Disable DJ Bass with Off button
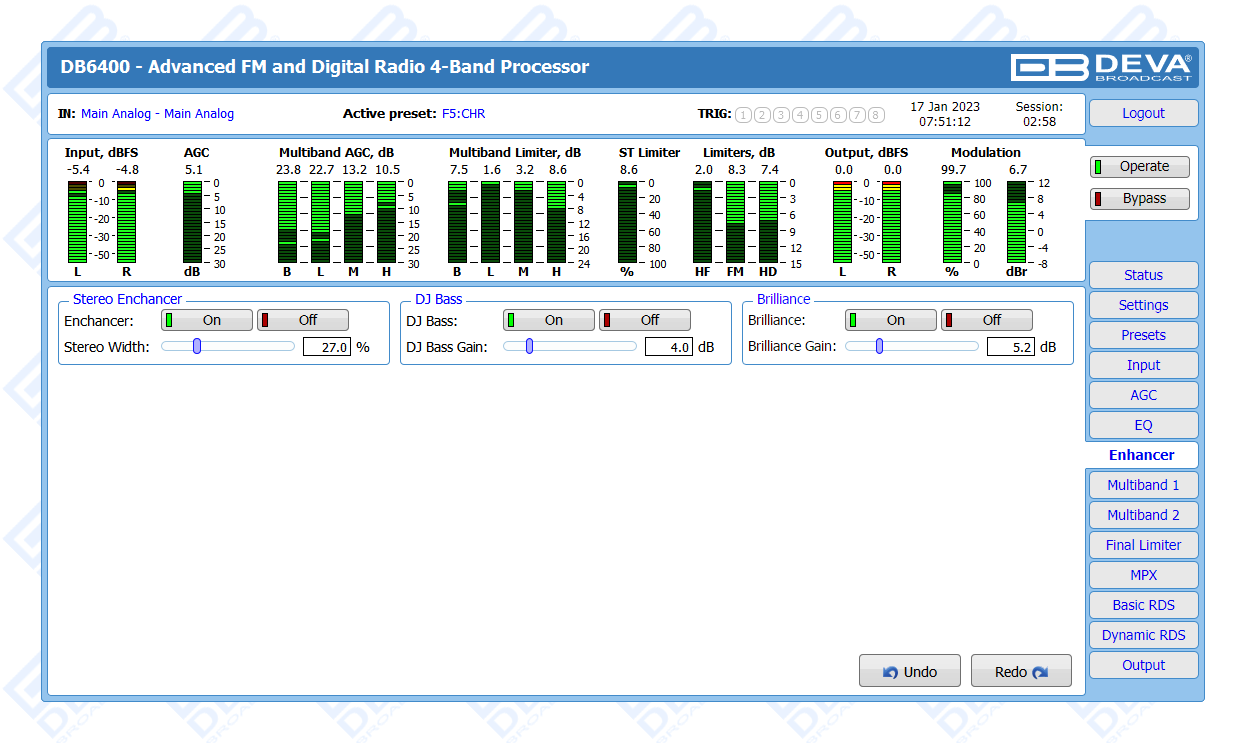The width and height of the screenshot is (1246, 743). coord(645,320)
